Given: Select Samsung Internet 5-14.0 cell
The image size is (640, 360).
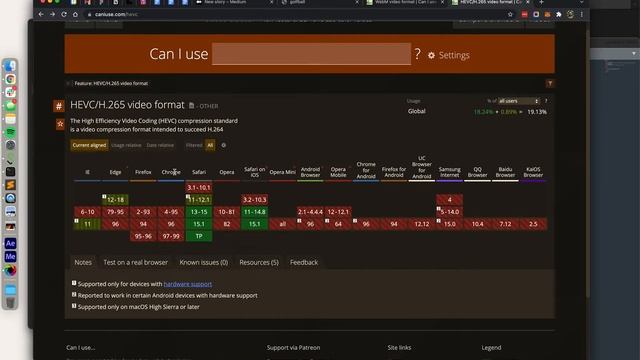Looking at the screenshot, I should pos(449,212).
